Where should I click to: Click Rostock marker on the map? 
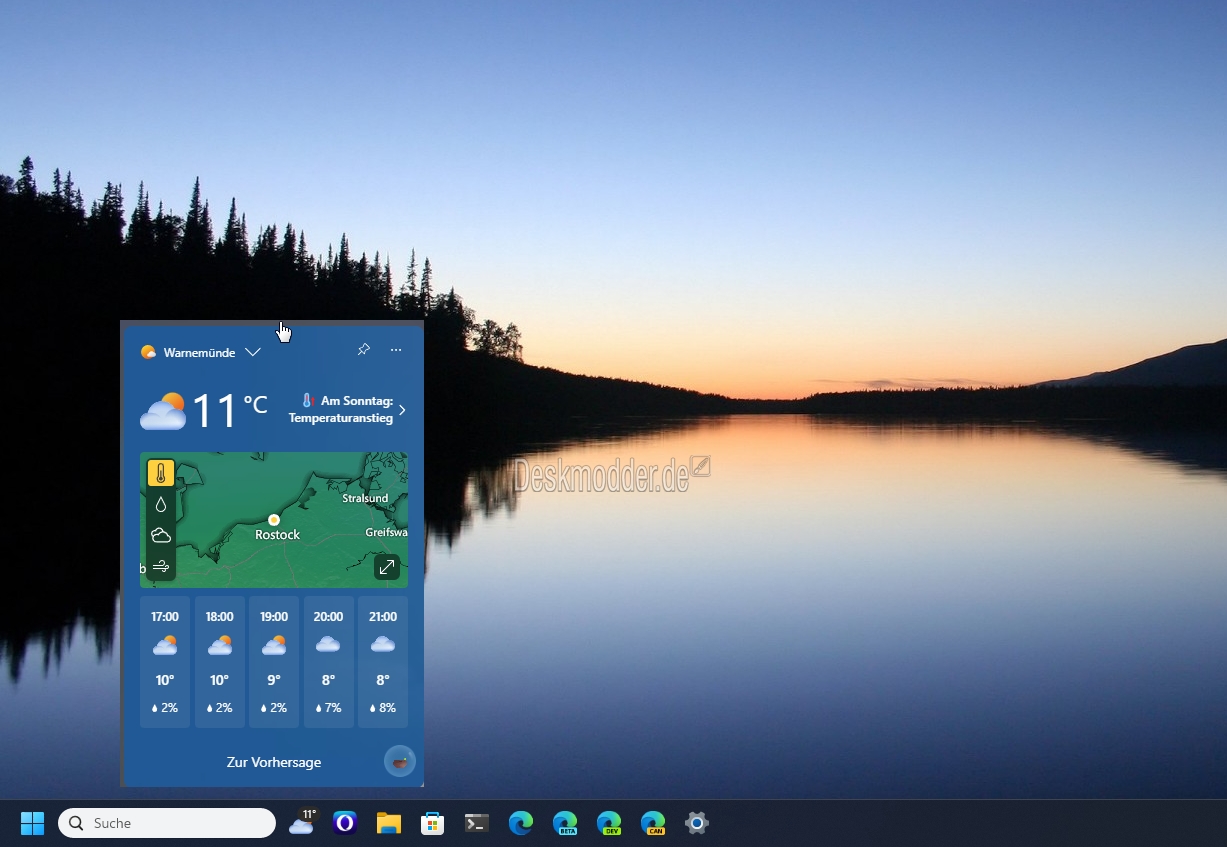[x=274, y=520]
